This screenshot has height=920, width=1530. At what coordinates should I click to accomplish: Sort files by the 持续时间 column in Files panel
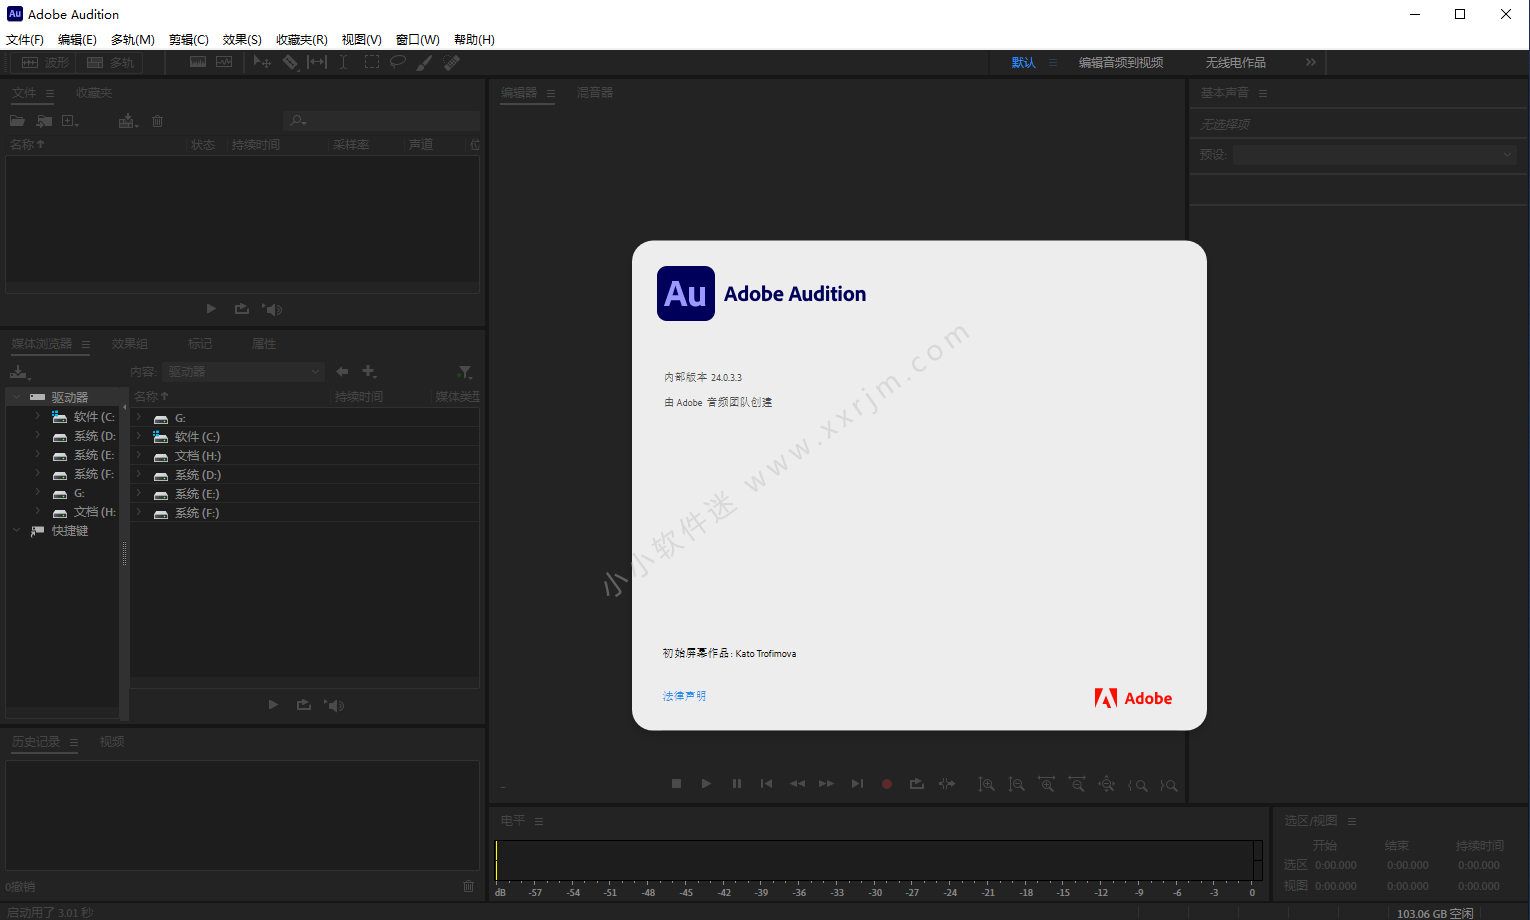(x=256, y=145)
